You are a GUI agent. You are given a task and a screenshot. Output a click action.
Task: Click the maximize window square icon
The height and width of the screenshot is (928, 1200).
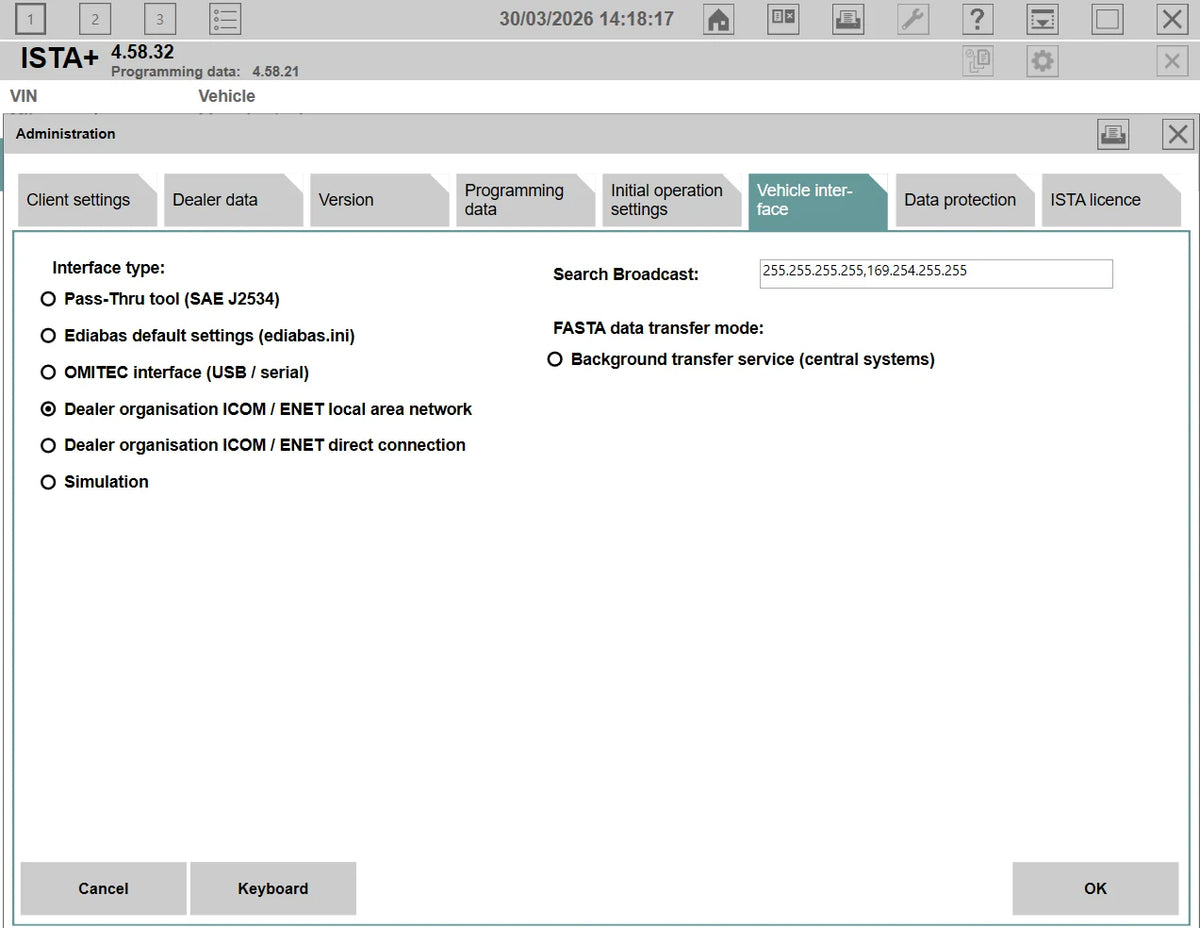(1107, 19)
